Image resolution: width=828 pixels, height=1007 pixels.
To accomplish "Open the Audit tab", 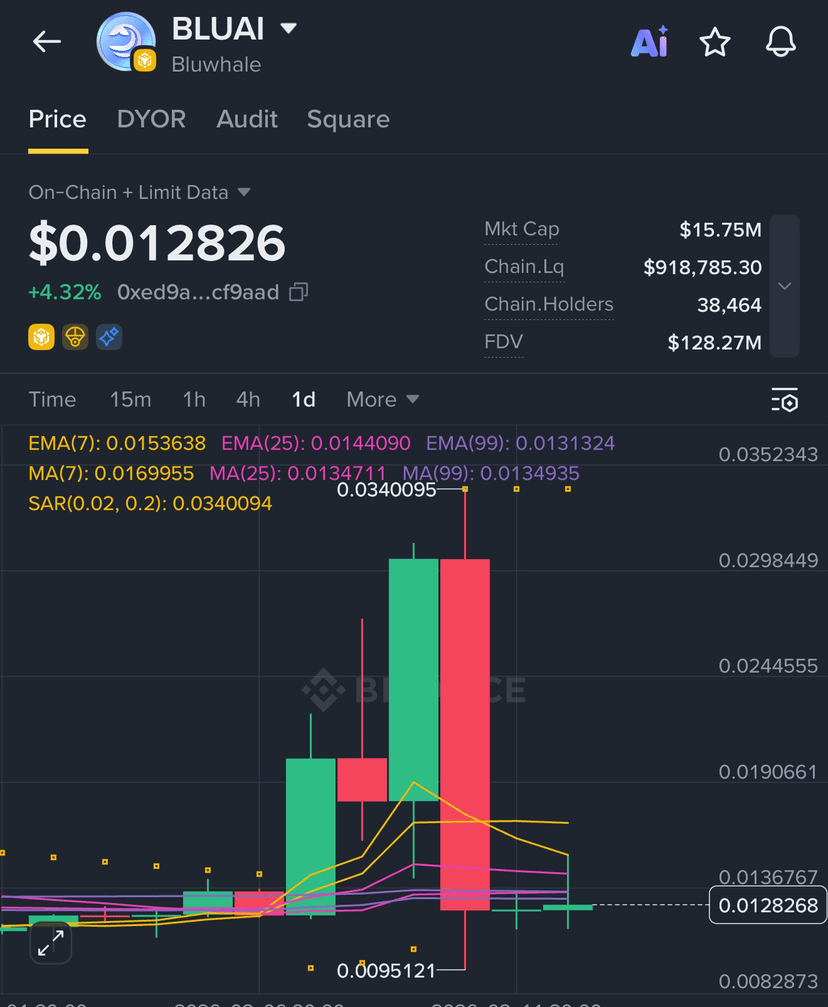I will coord(247,119).
